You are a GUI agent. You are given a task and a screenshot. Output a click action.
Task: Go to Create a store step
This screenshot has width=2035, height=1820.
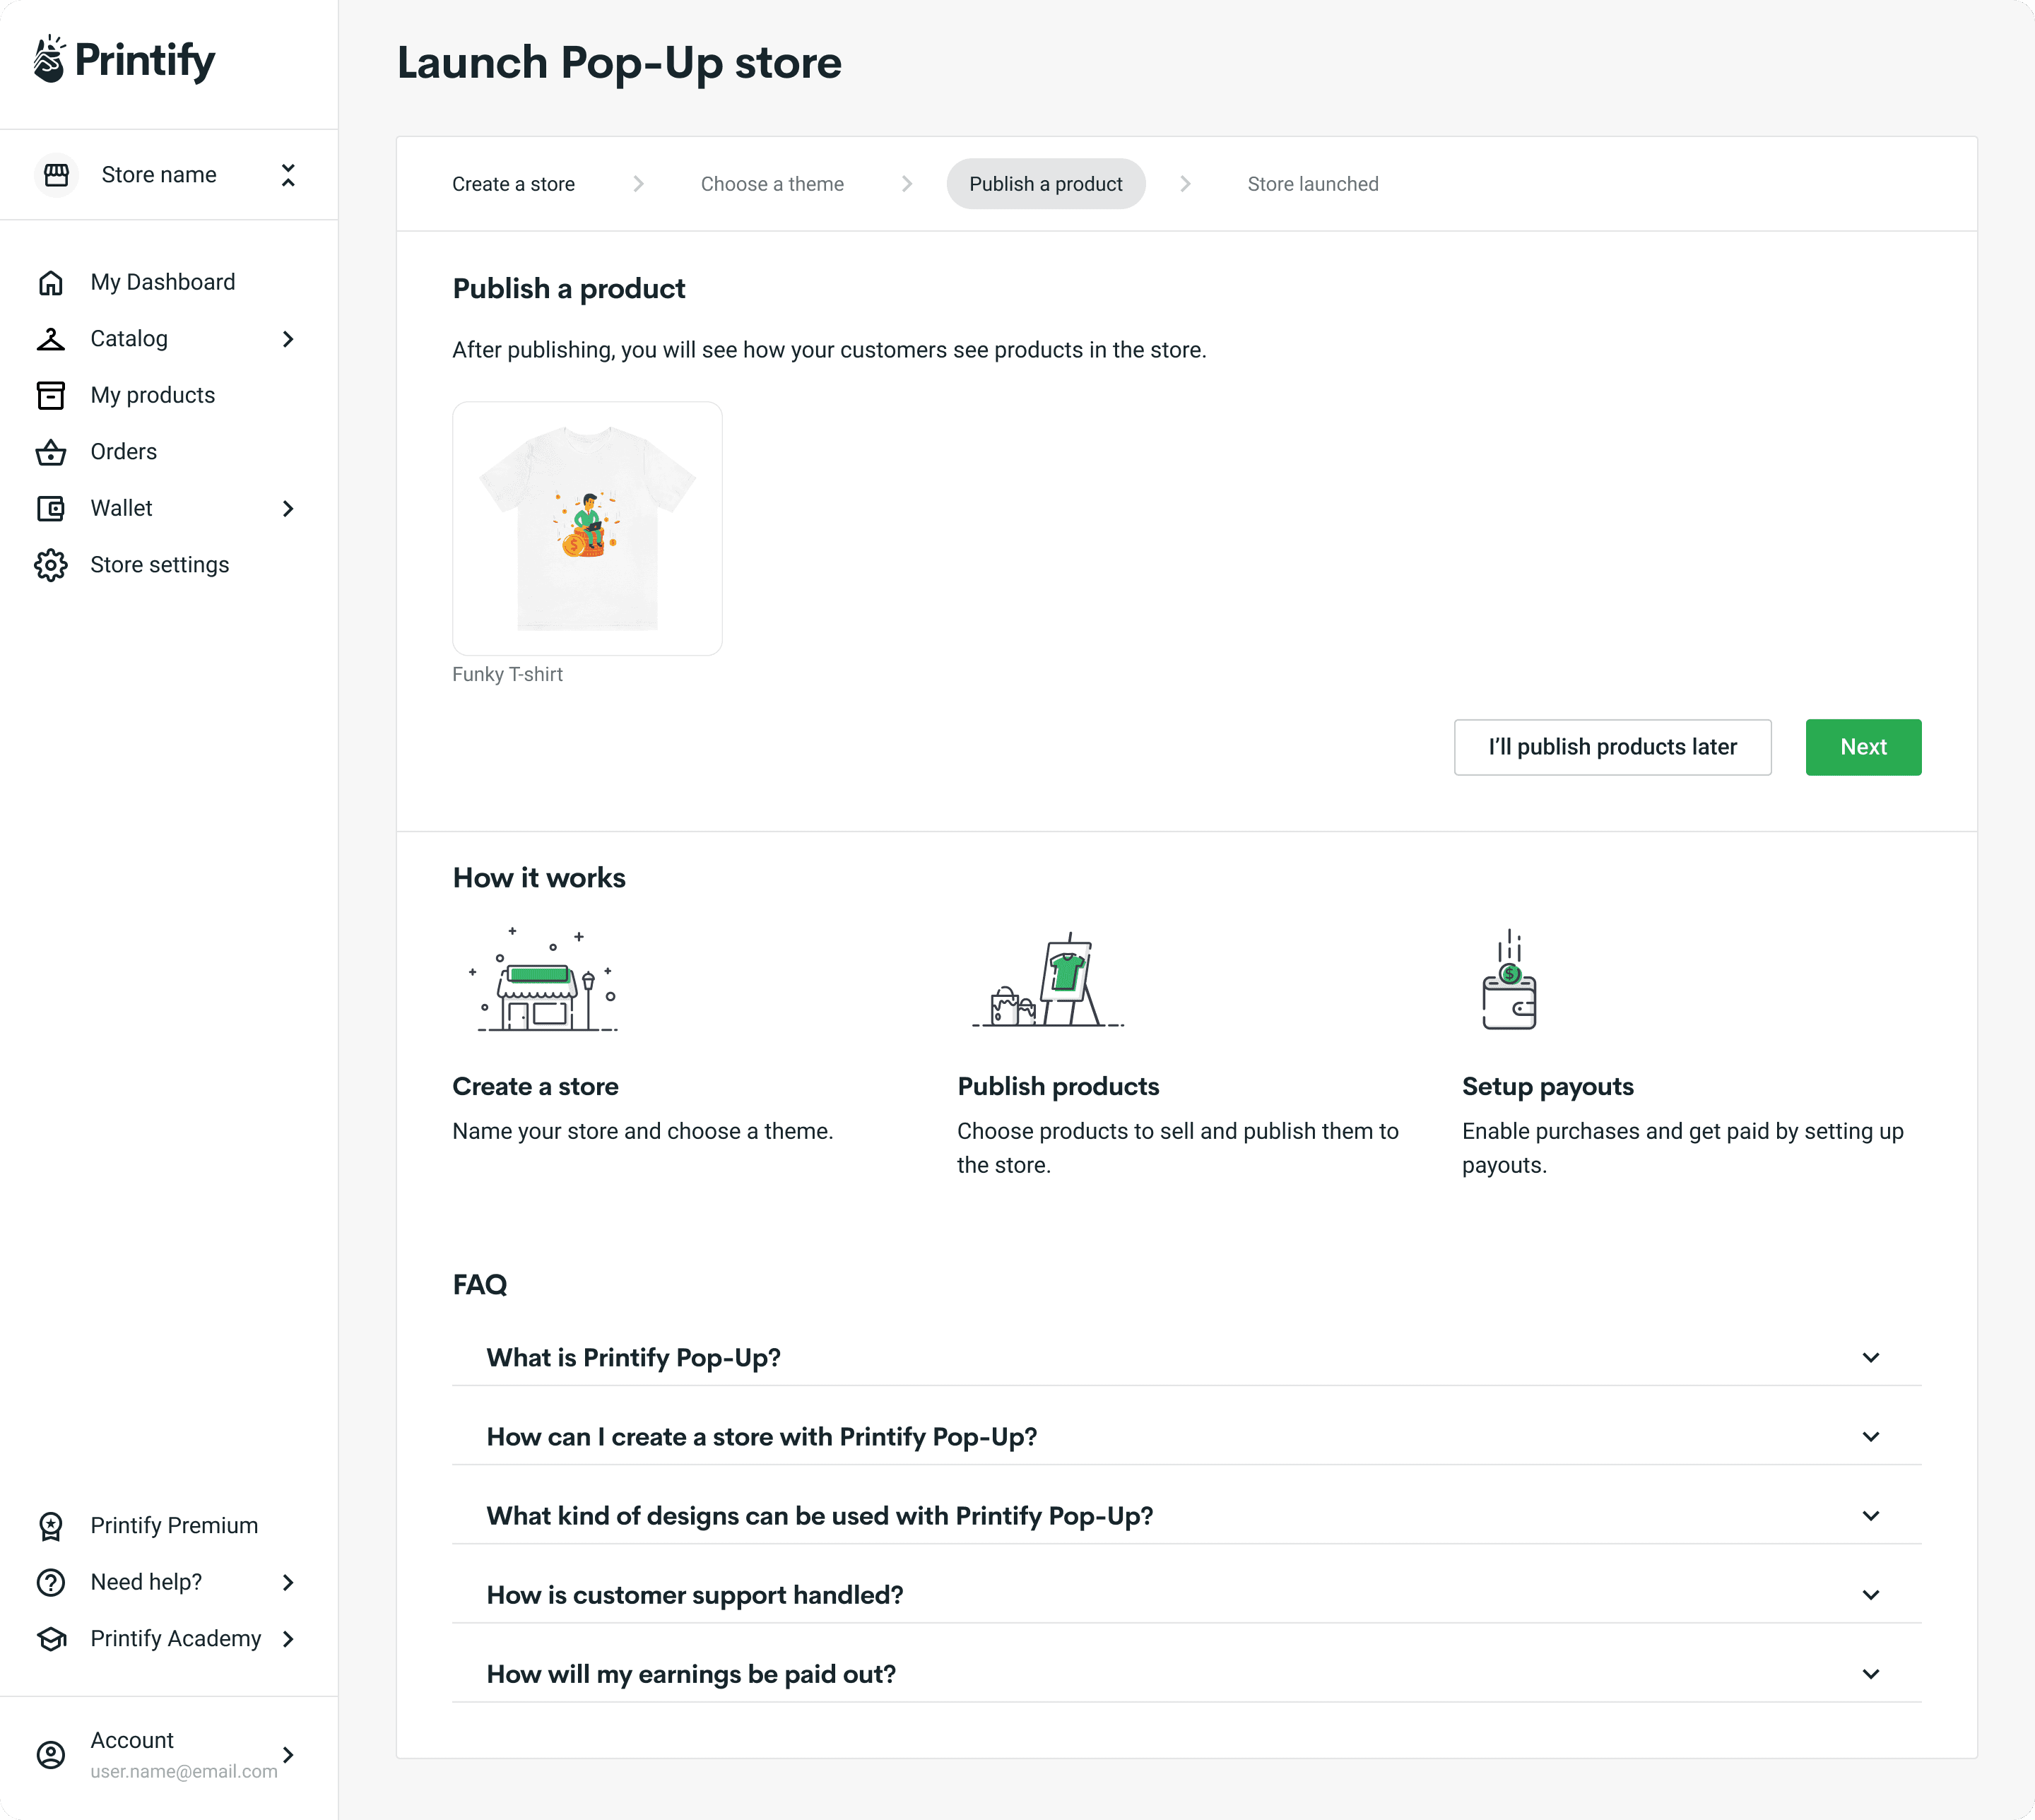513,184
